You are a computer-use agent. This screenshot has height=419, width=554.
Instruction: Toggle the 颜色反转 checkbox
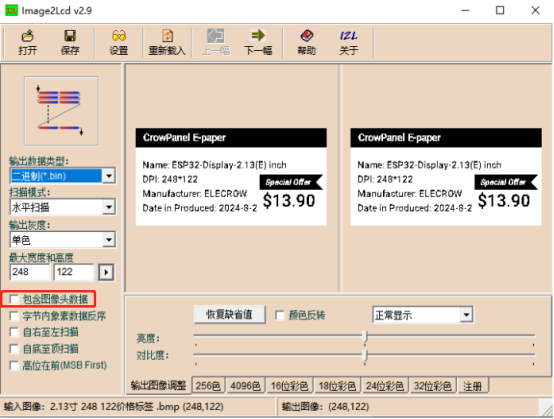pyautogui.click(x=279, y=315)
